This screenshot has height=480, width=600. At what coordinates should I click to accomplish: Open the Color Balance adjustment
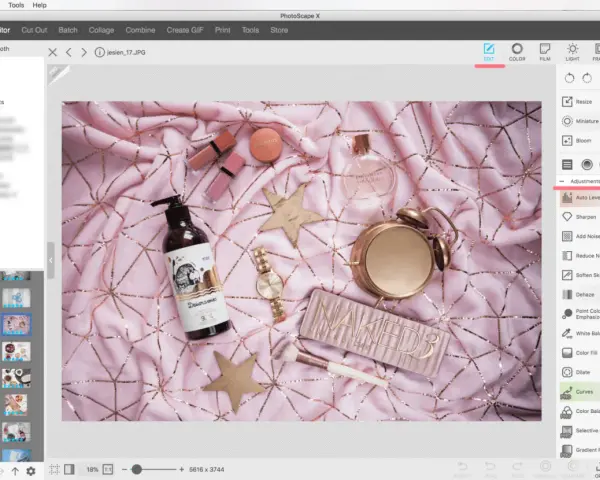pyautogui.click(x=580, y=411)
